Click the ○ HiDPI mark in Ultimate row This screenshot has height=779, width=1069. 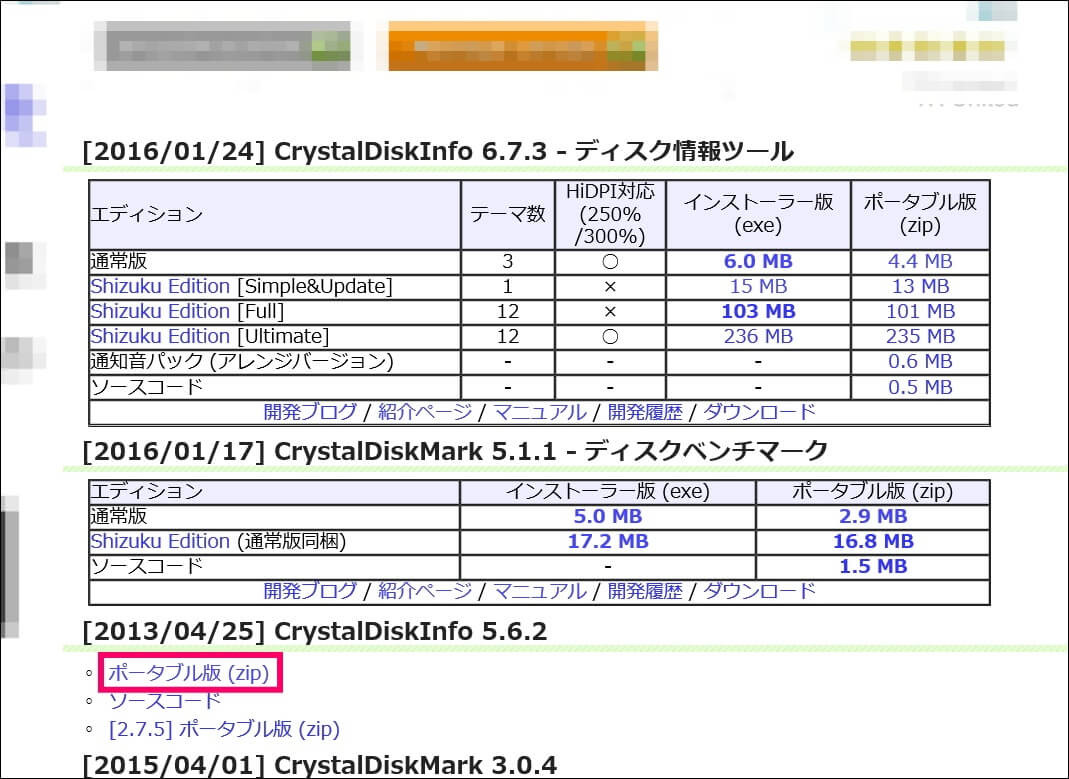tap(610, 337)
